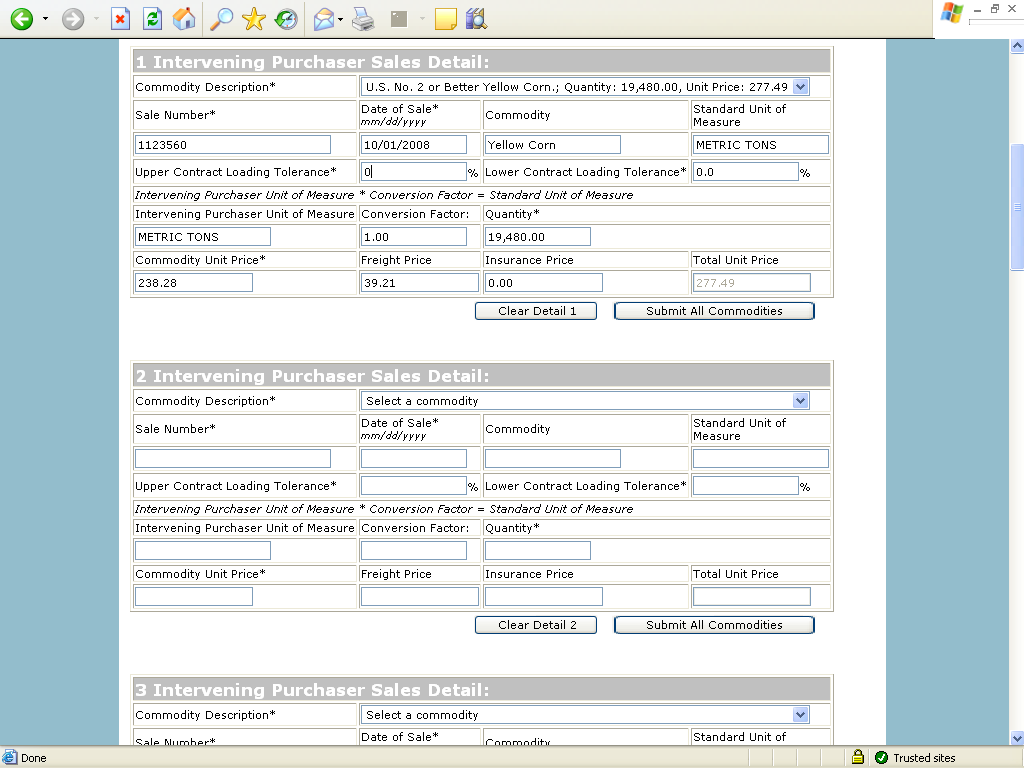Image resolution: width=1024 pixels, height=768 pixels.
Task: Click the Clear Detail 2 button
Action: click(x=537, y=625)
